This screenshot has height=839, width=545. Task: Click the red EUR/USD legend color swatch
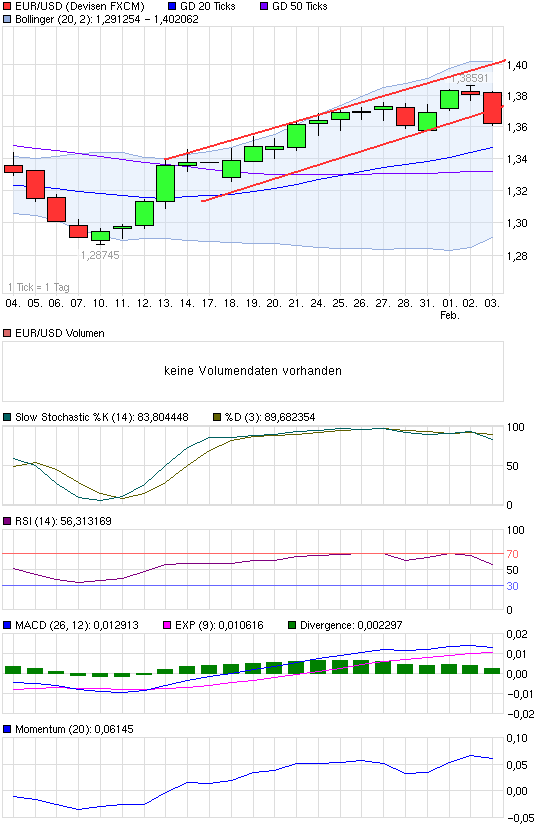pos(7,6)
